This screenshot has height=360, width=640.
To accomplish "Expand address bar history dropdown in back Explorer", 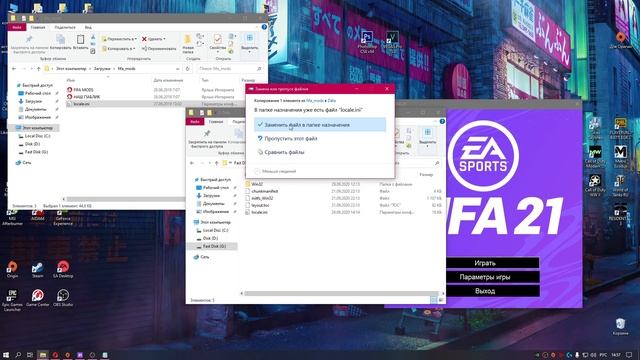I will point(178,69).
